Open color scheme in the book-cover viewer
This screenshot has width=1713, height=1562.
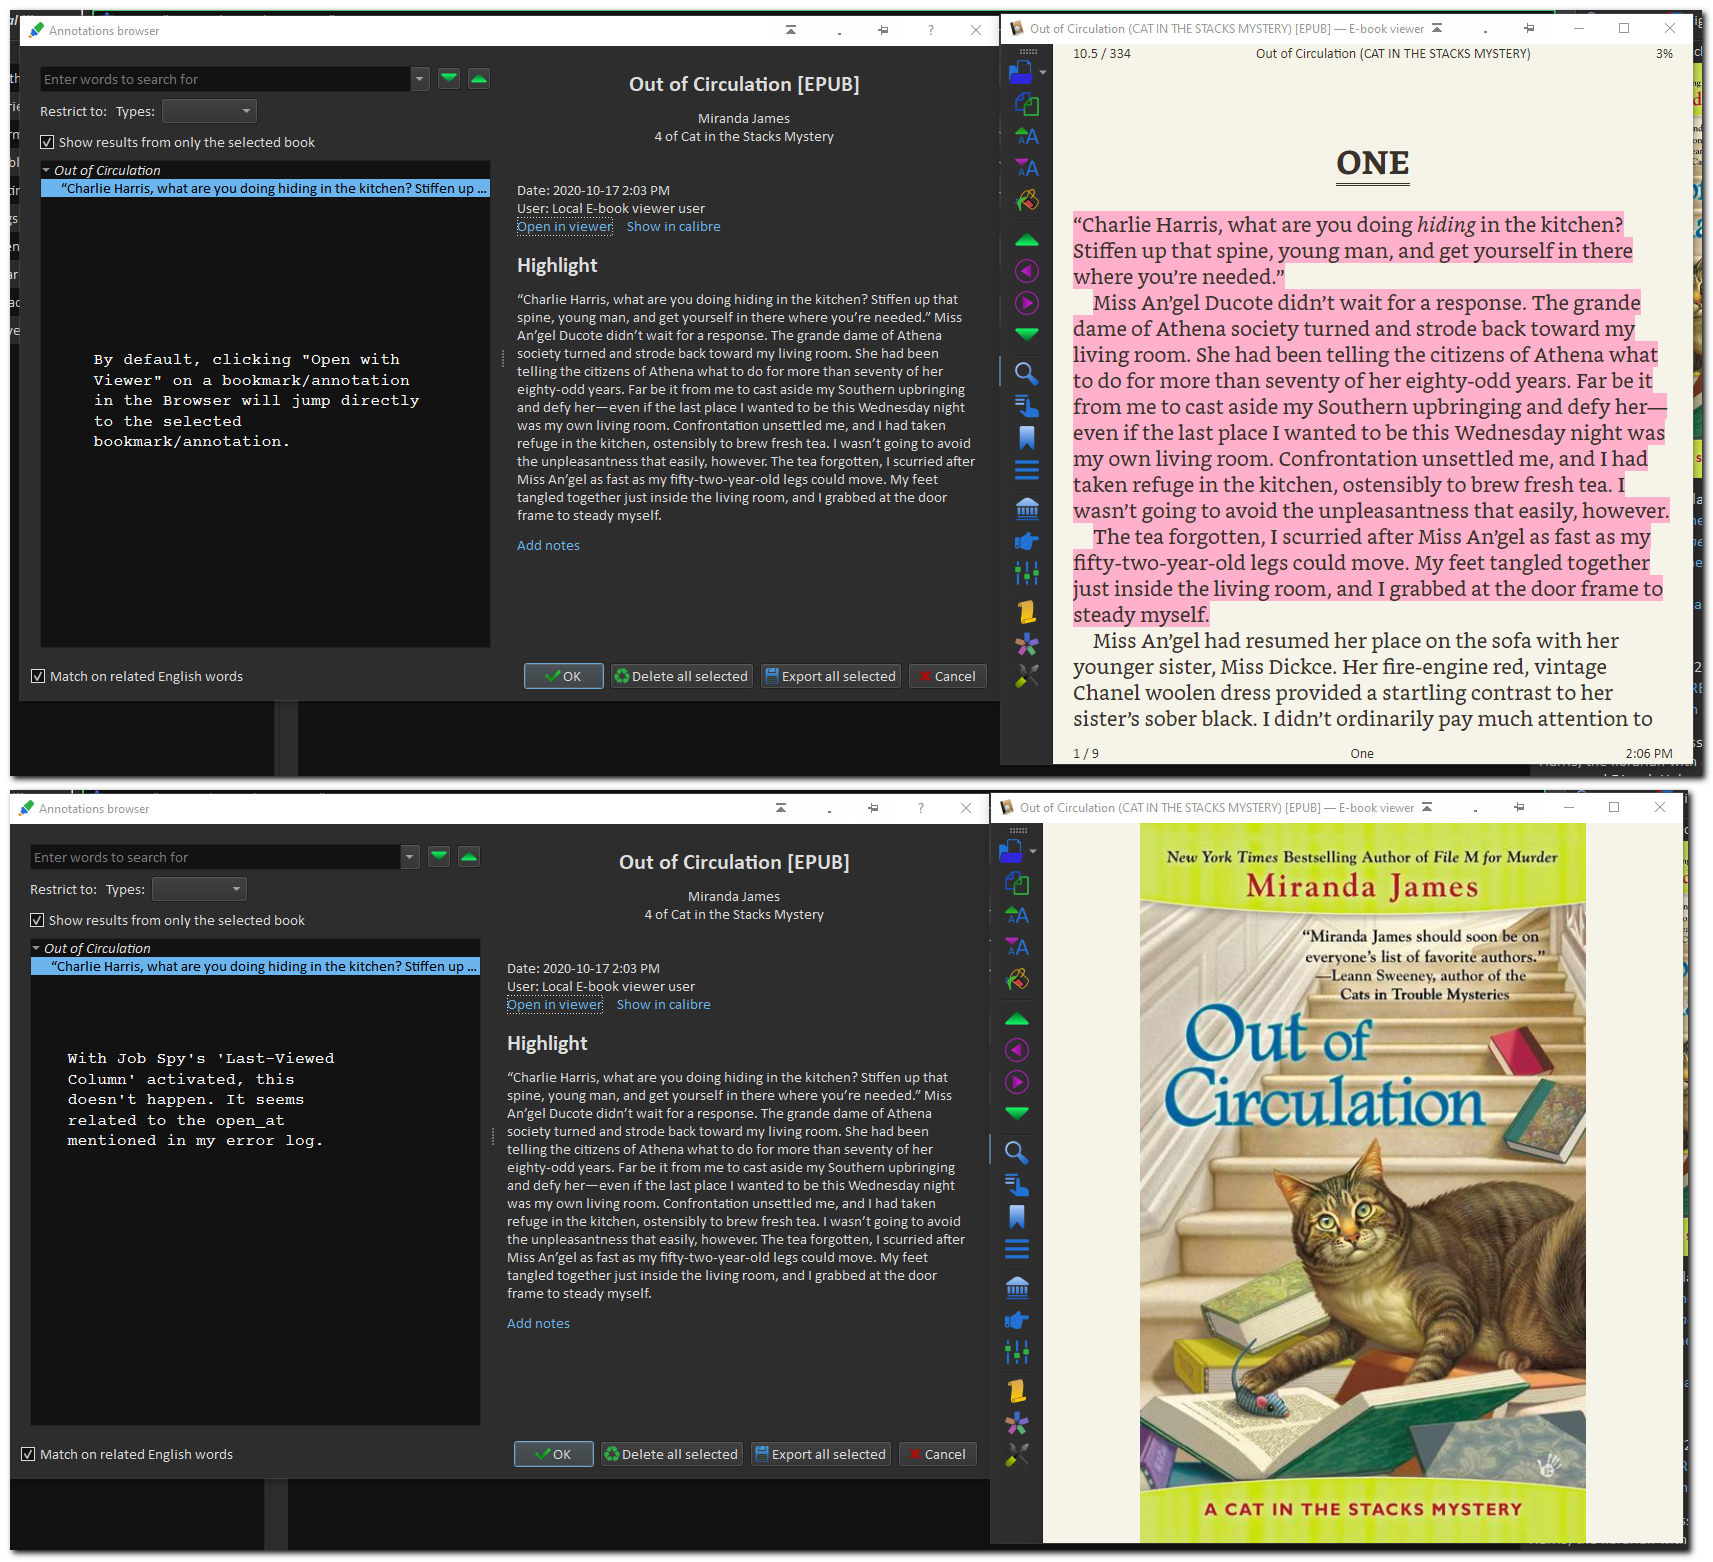pos(1017,979)
